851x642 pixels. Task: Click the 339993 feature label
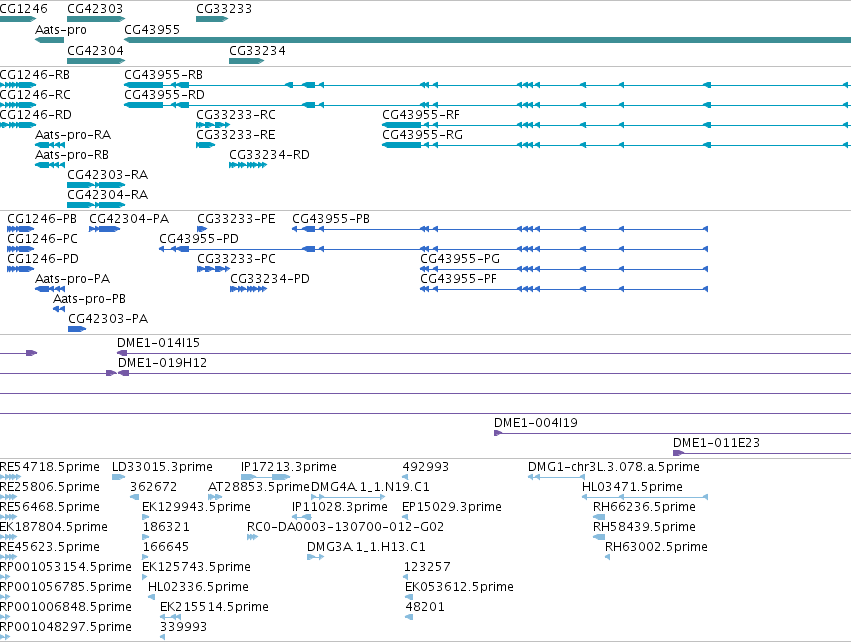coord(183,627)
